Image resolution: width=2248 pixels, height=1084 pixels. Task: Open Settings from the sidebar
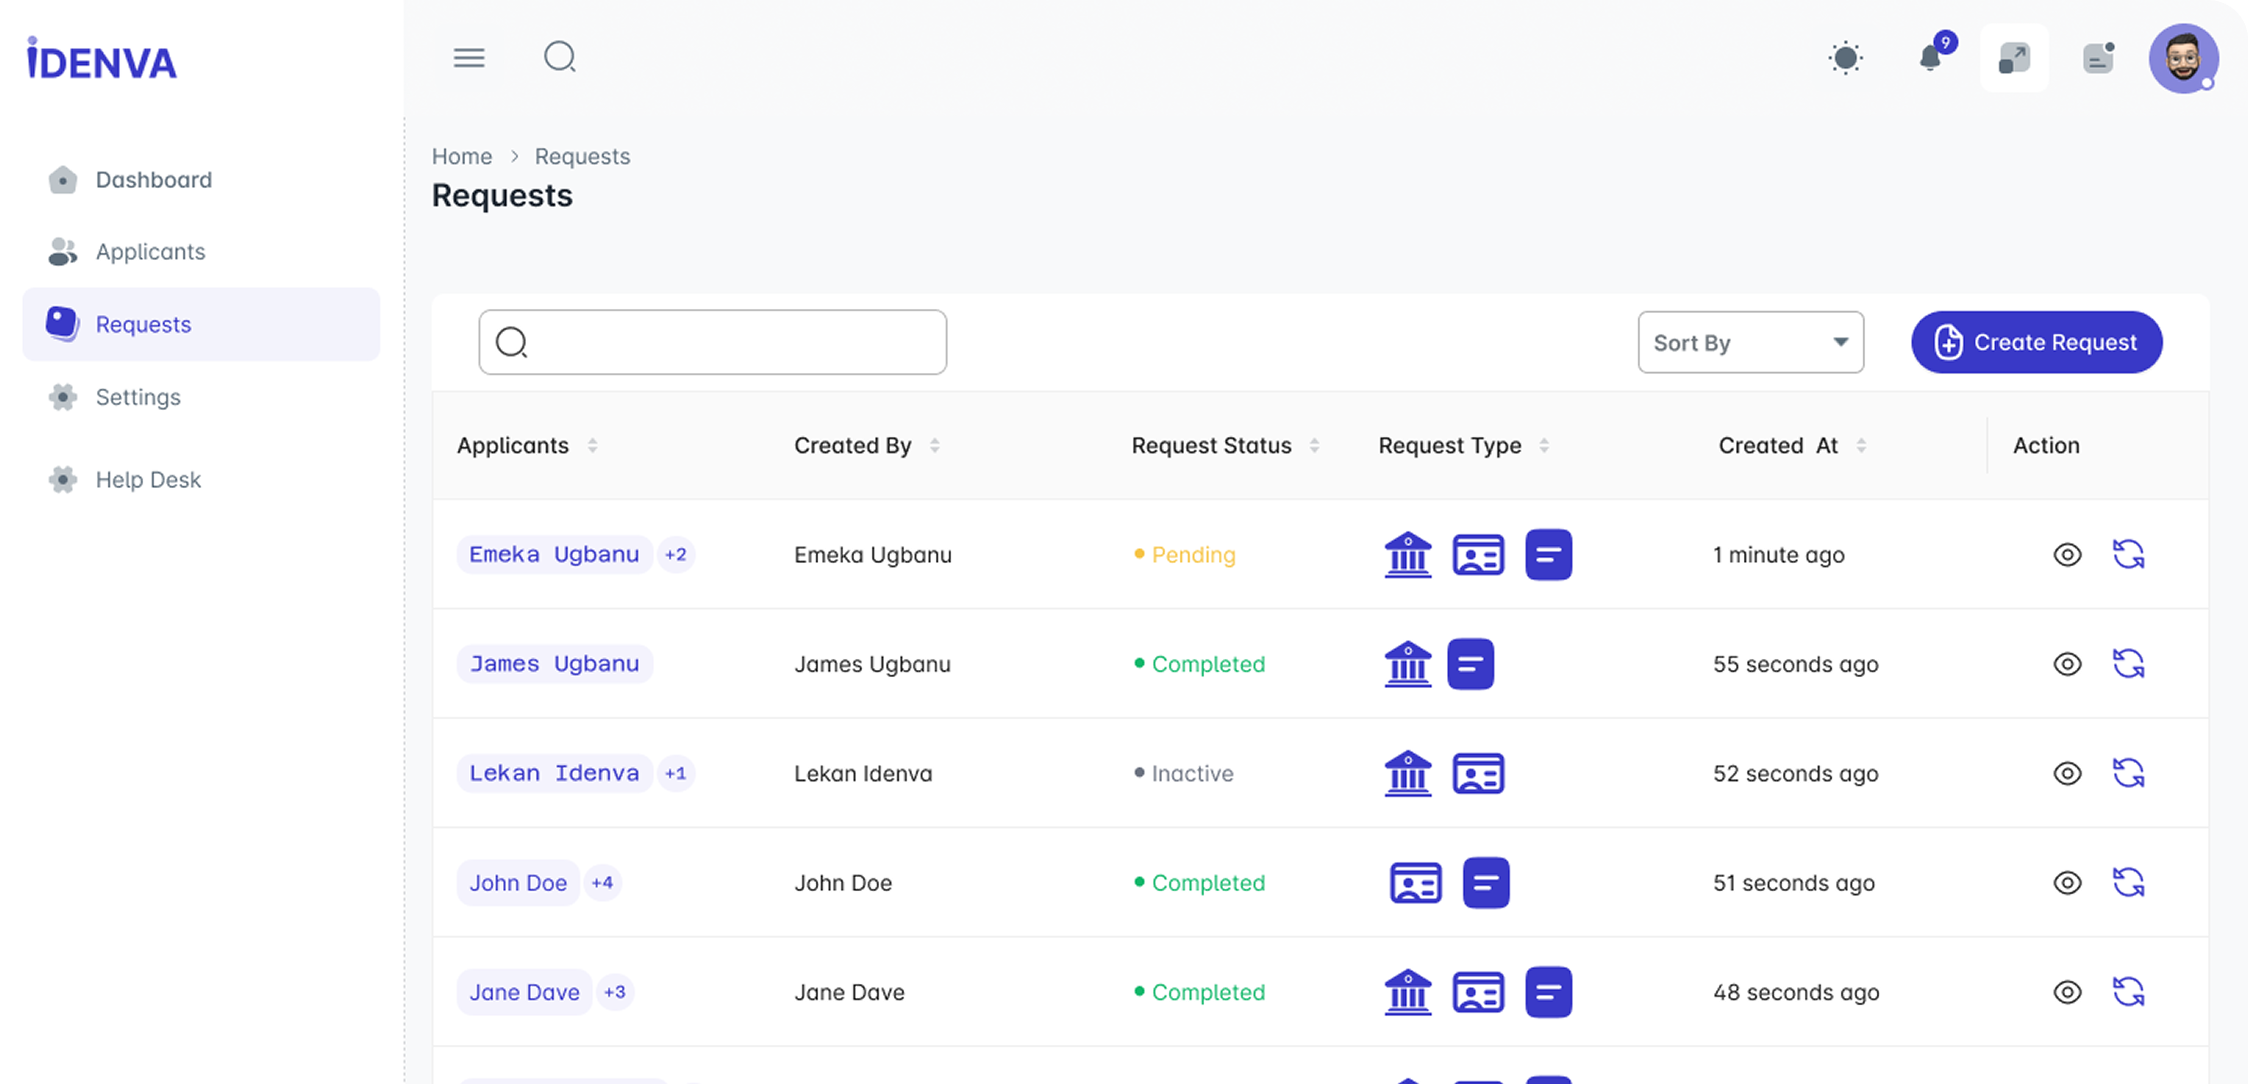pyautogui.click(x=138, y=397)
